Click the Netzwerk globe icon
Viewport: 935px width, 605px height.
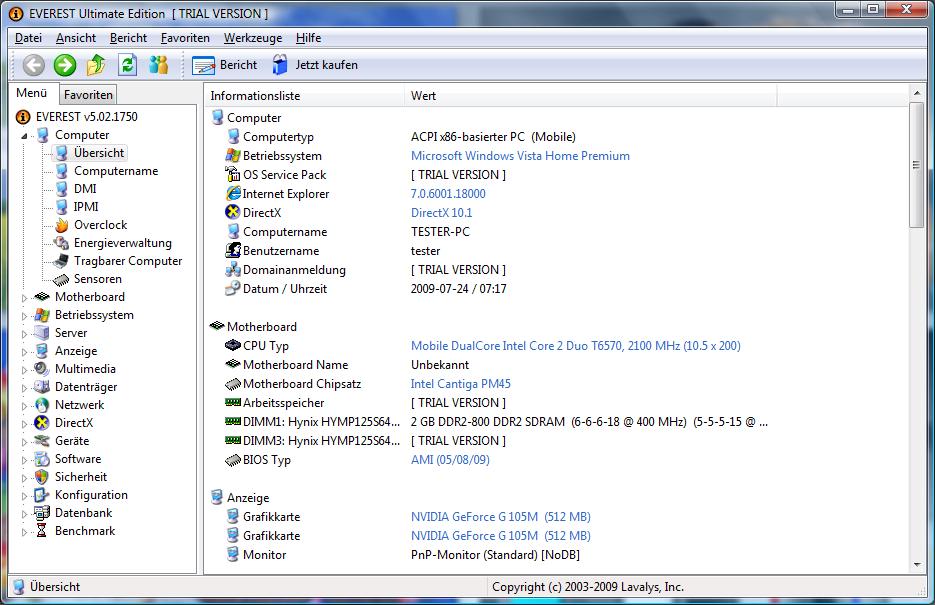42,405
